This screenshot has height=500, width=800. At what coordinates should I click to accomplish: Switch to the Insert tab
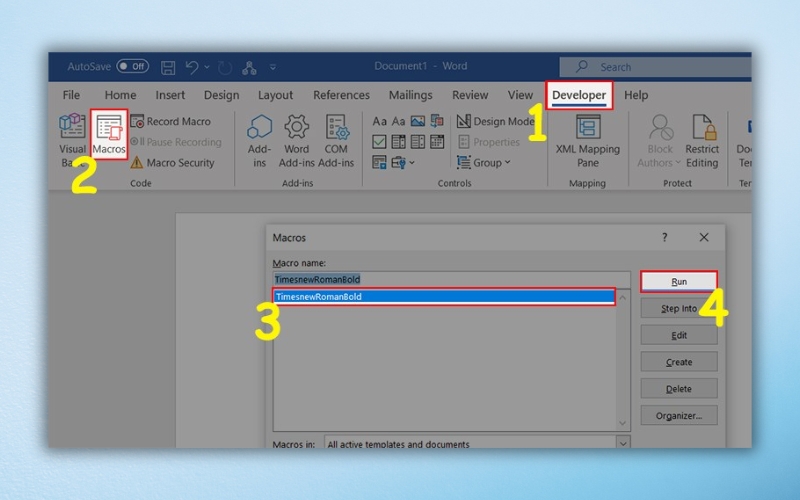click(x=170, y=95)
